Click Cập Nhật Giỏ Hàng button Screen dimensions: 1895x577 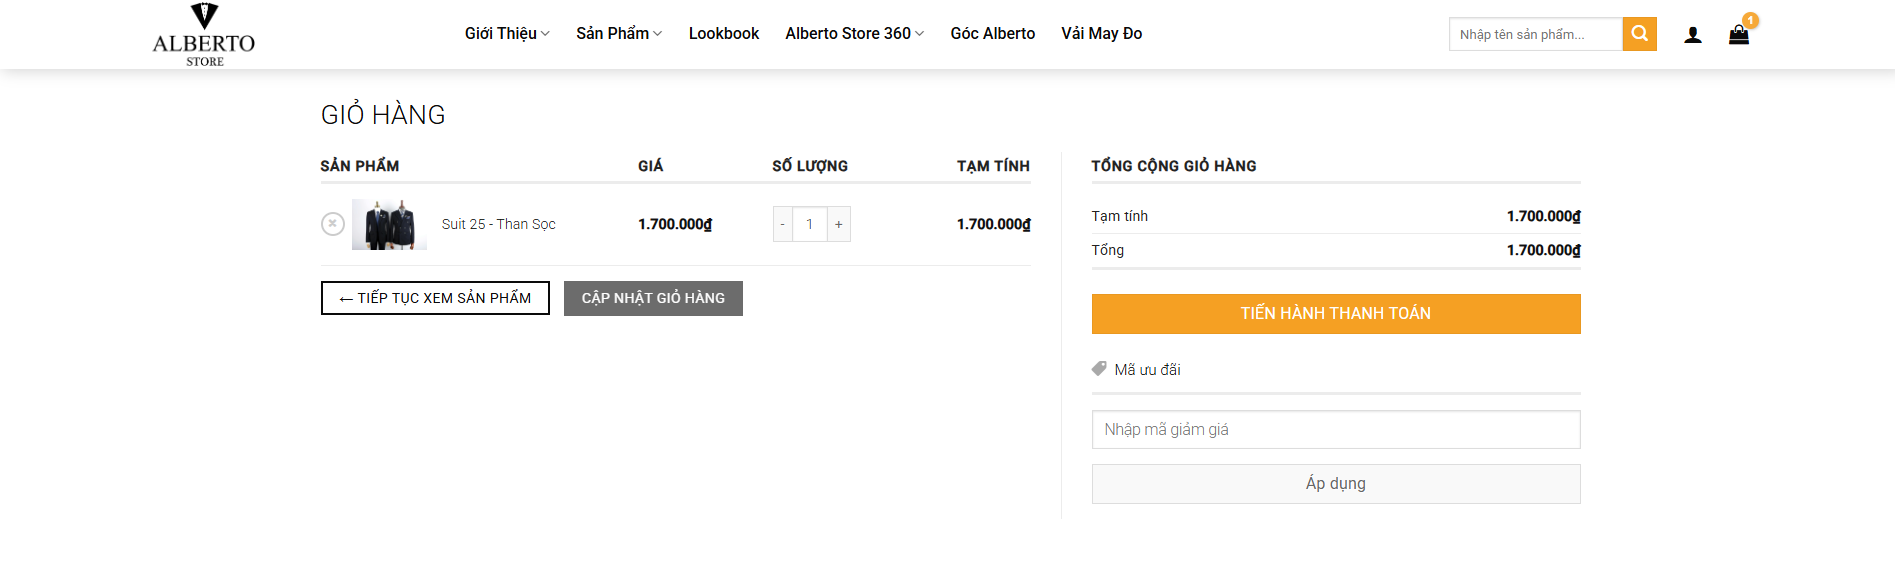coord(653,298)
